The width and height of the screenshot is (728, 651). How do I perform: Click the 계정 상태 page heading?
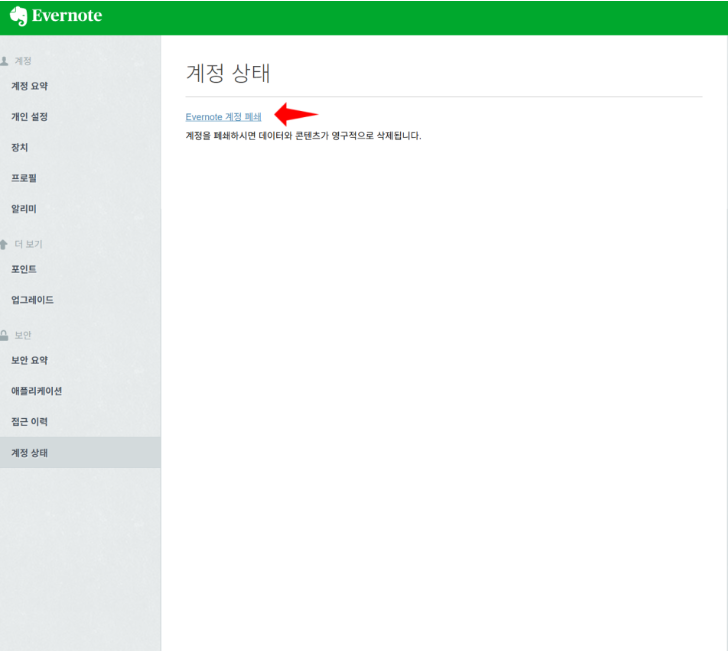click(x=228, y=73)
